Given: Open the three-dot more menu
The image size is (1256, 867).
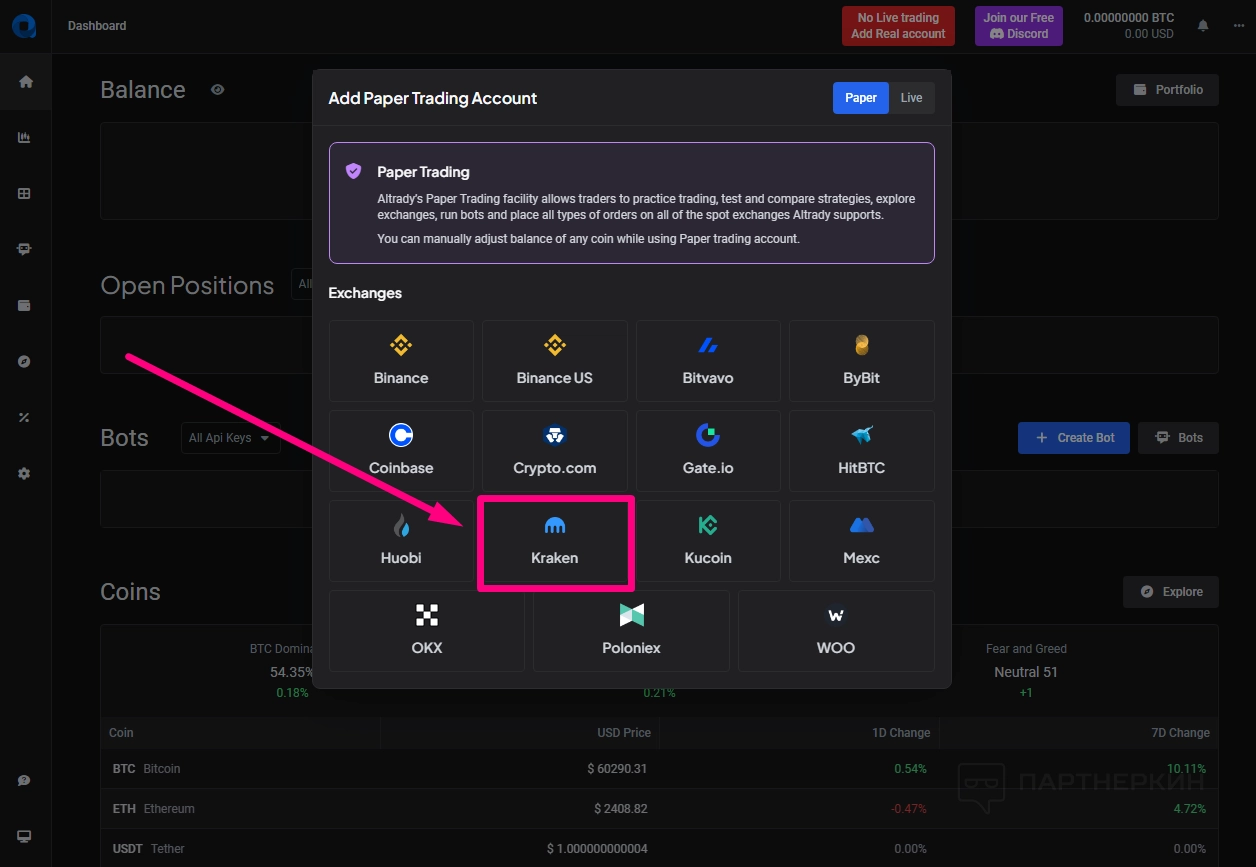Looking at the screenshot, I should (x=1239, y=26).
